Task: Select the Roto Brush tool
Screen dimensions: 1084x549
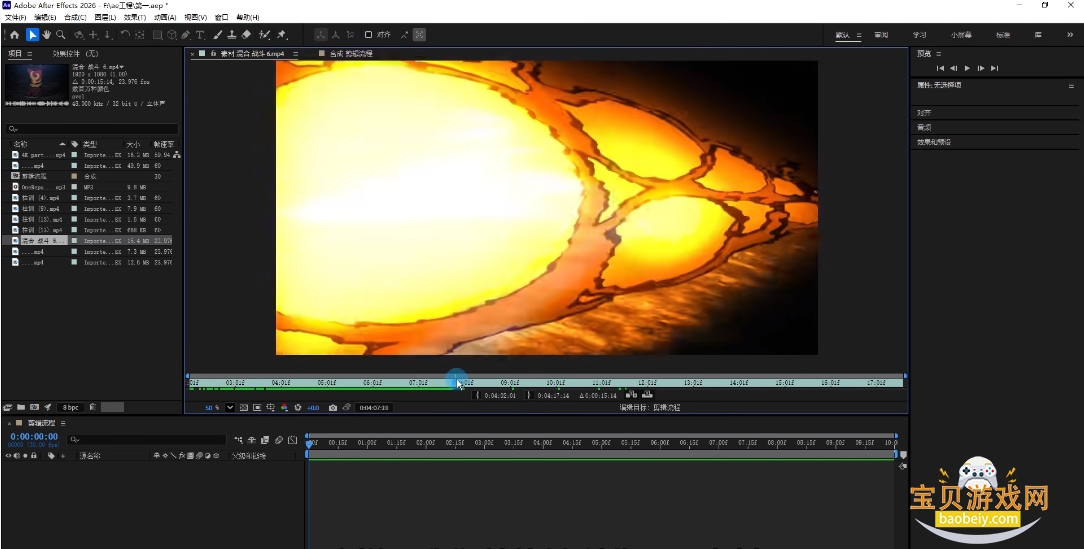Action: (265, 35)
